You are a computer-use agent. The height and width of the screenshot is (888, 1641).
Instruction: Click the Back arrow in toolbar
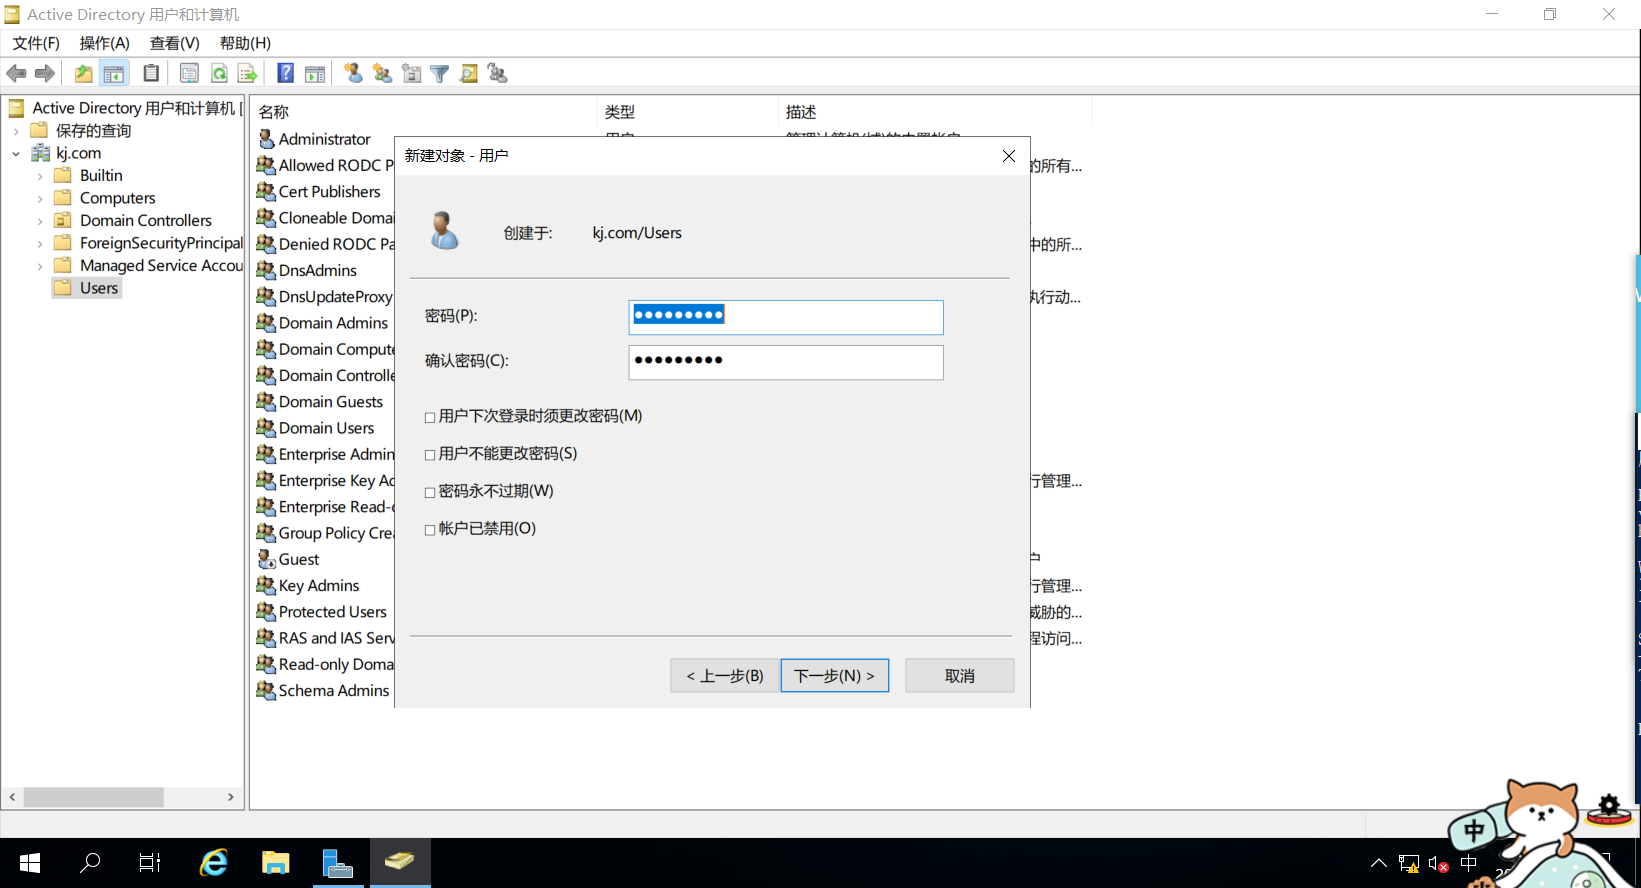pos(16,73)
